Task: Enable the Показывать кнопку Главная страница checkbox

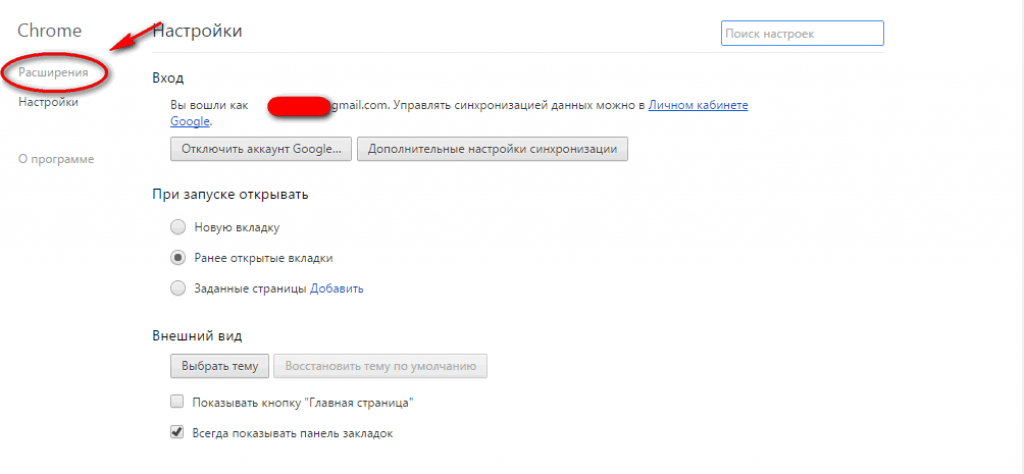Action: (177, 402)
